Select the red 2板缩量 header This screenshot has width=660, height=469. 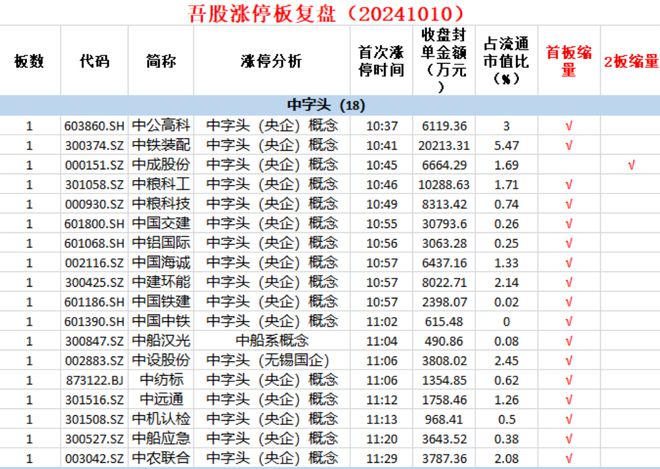(631, 61)
